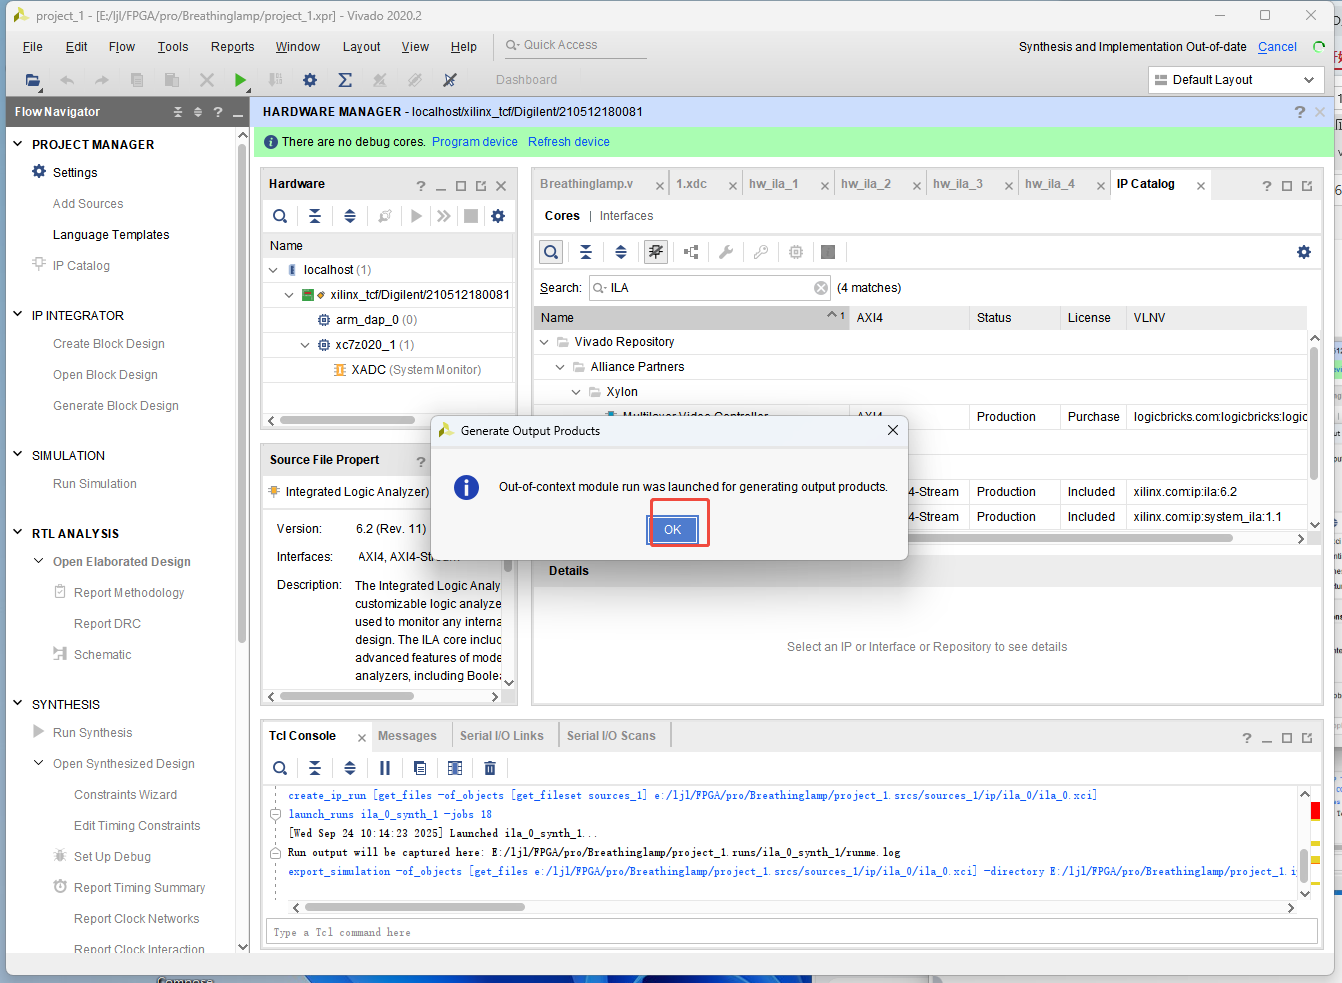The image size is (1342, 983).
Task: Open the Reports menu
Action: click(x=232, y=47)
